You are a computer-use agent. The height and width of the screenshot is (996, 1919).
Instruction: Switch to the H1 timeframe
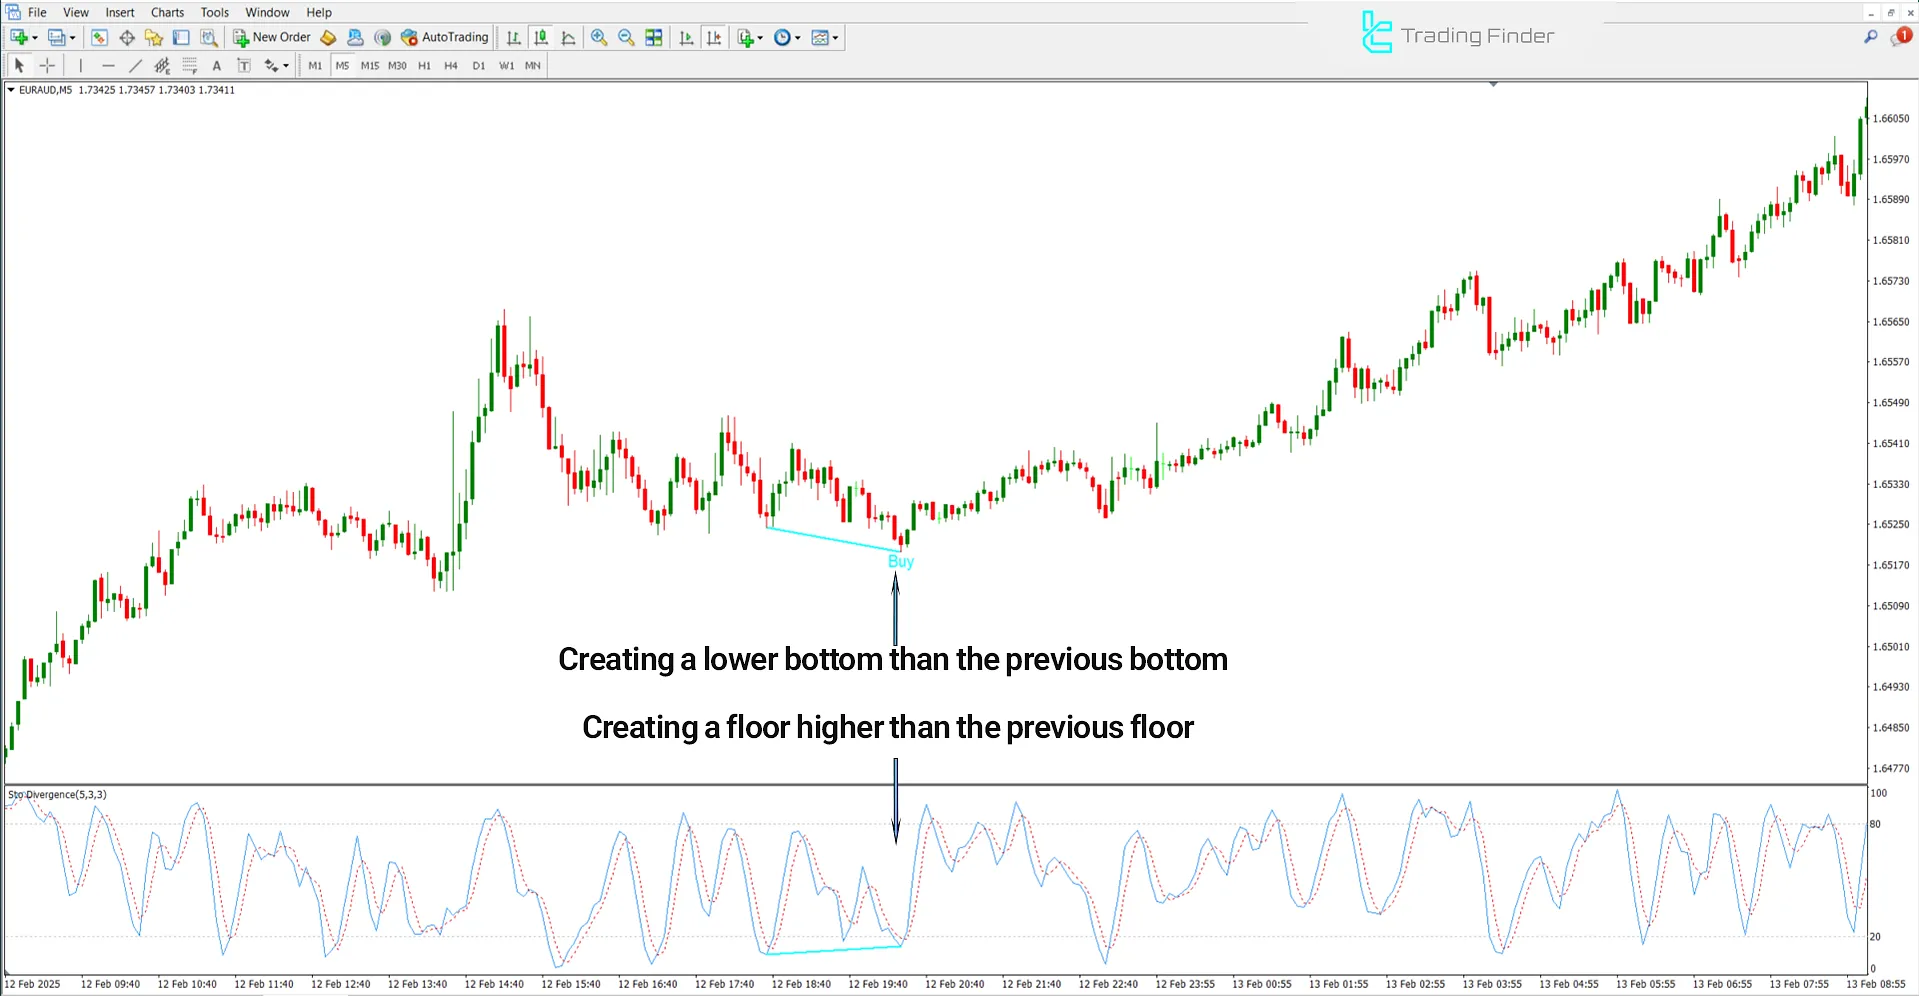424,66
